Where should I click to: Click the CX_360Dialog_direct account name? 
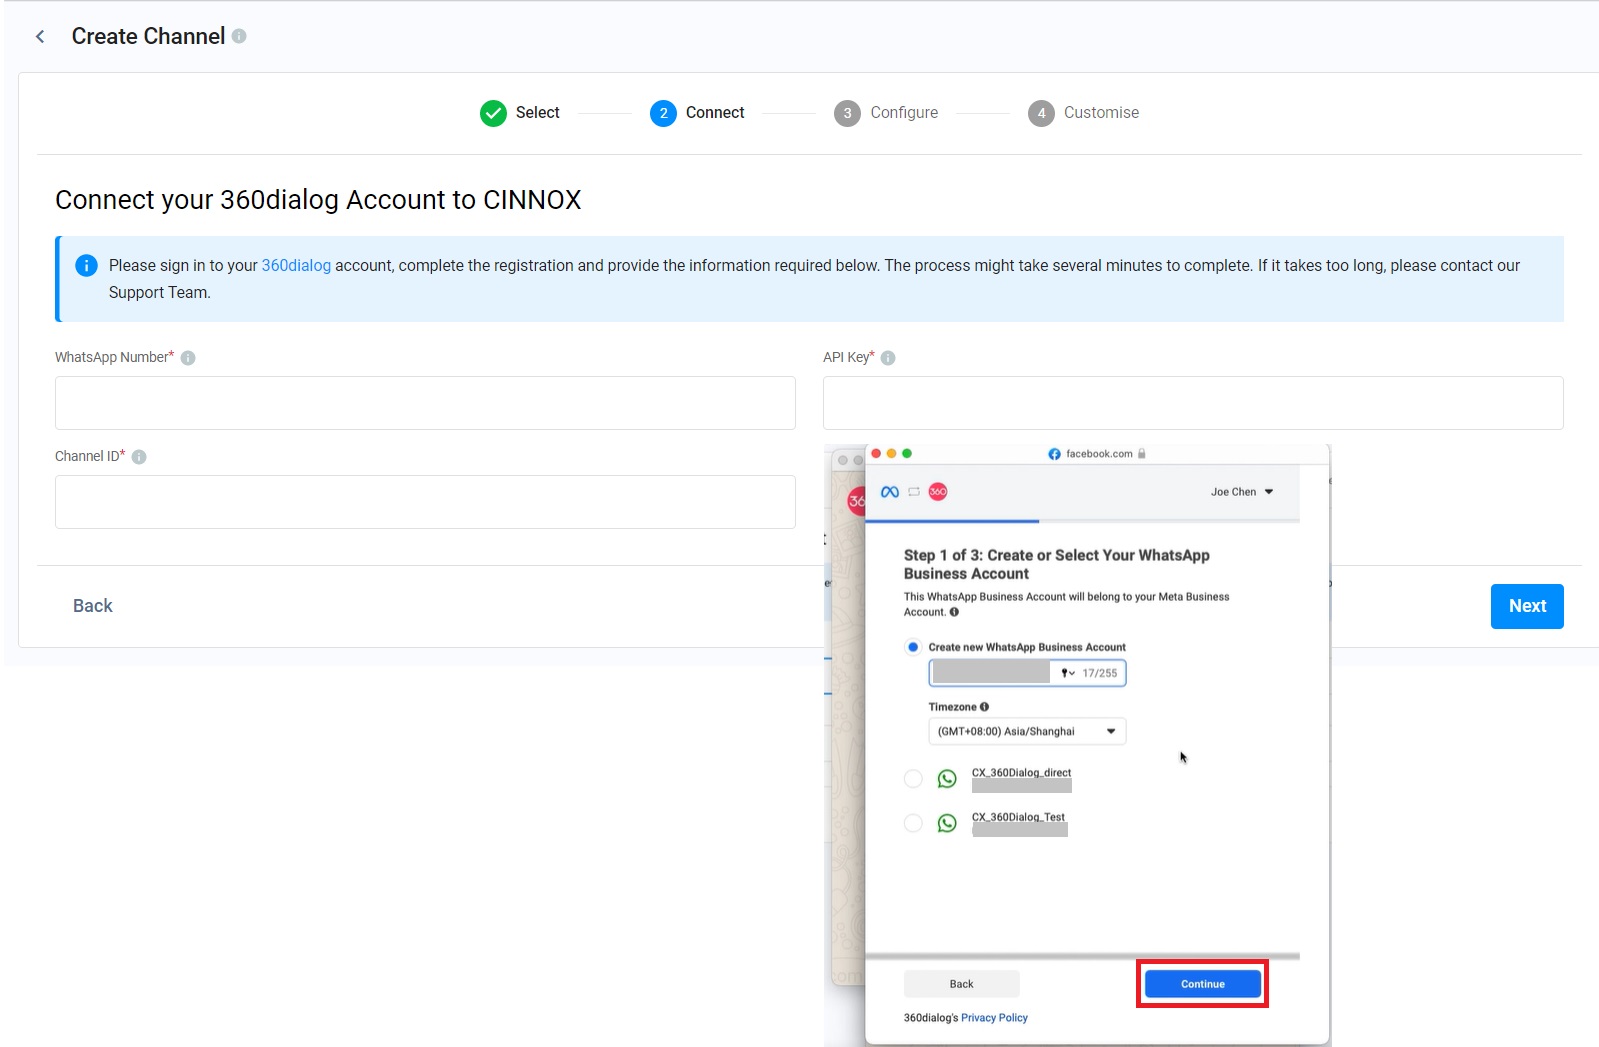[1021, 773]
